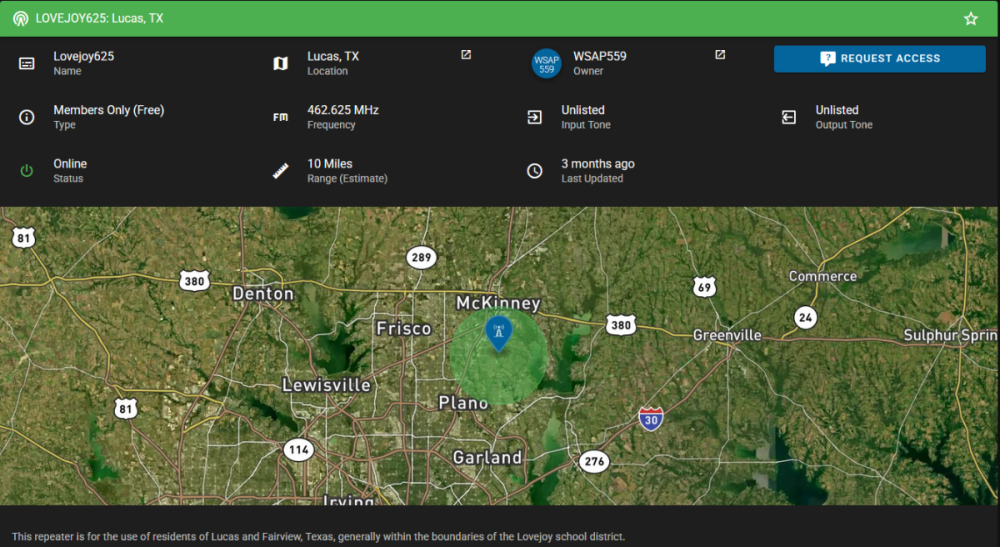1000x547 pixels.
Task: Click the 462.625 MHz frequency value
Action: tap(342, 110)
